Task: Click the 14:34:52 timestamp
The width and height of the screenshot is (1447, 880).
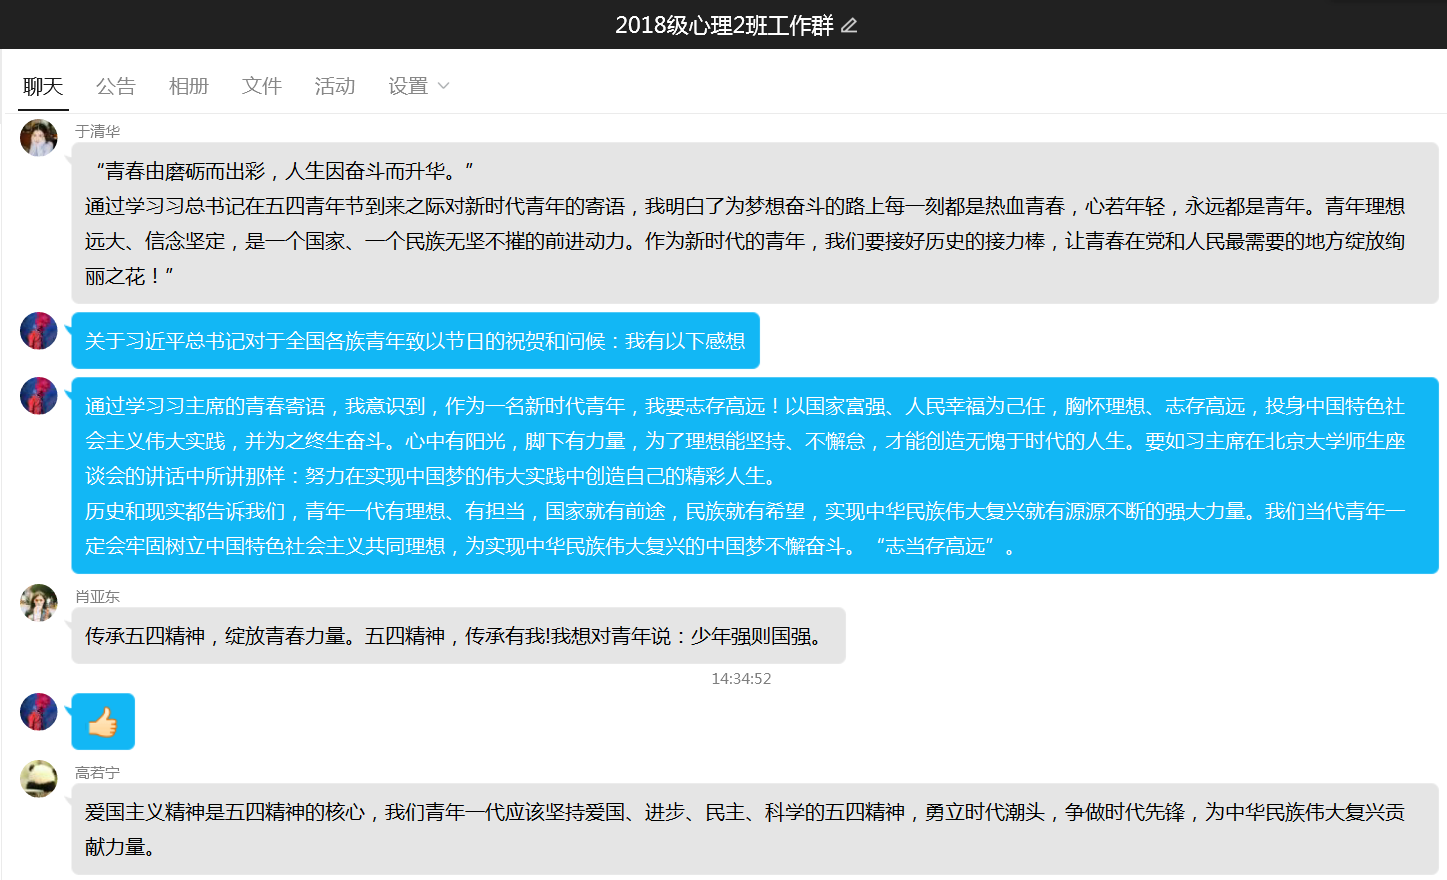Action: pyautogui.click(x=741, y=678)
